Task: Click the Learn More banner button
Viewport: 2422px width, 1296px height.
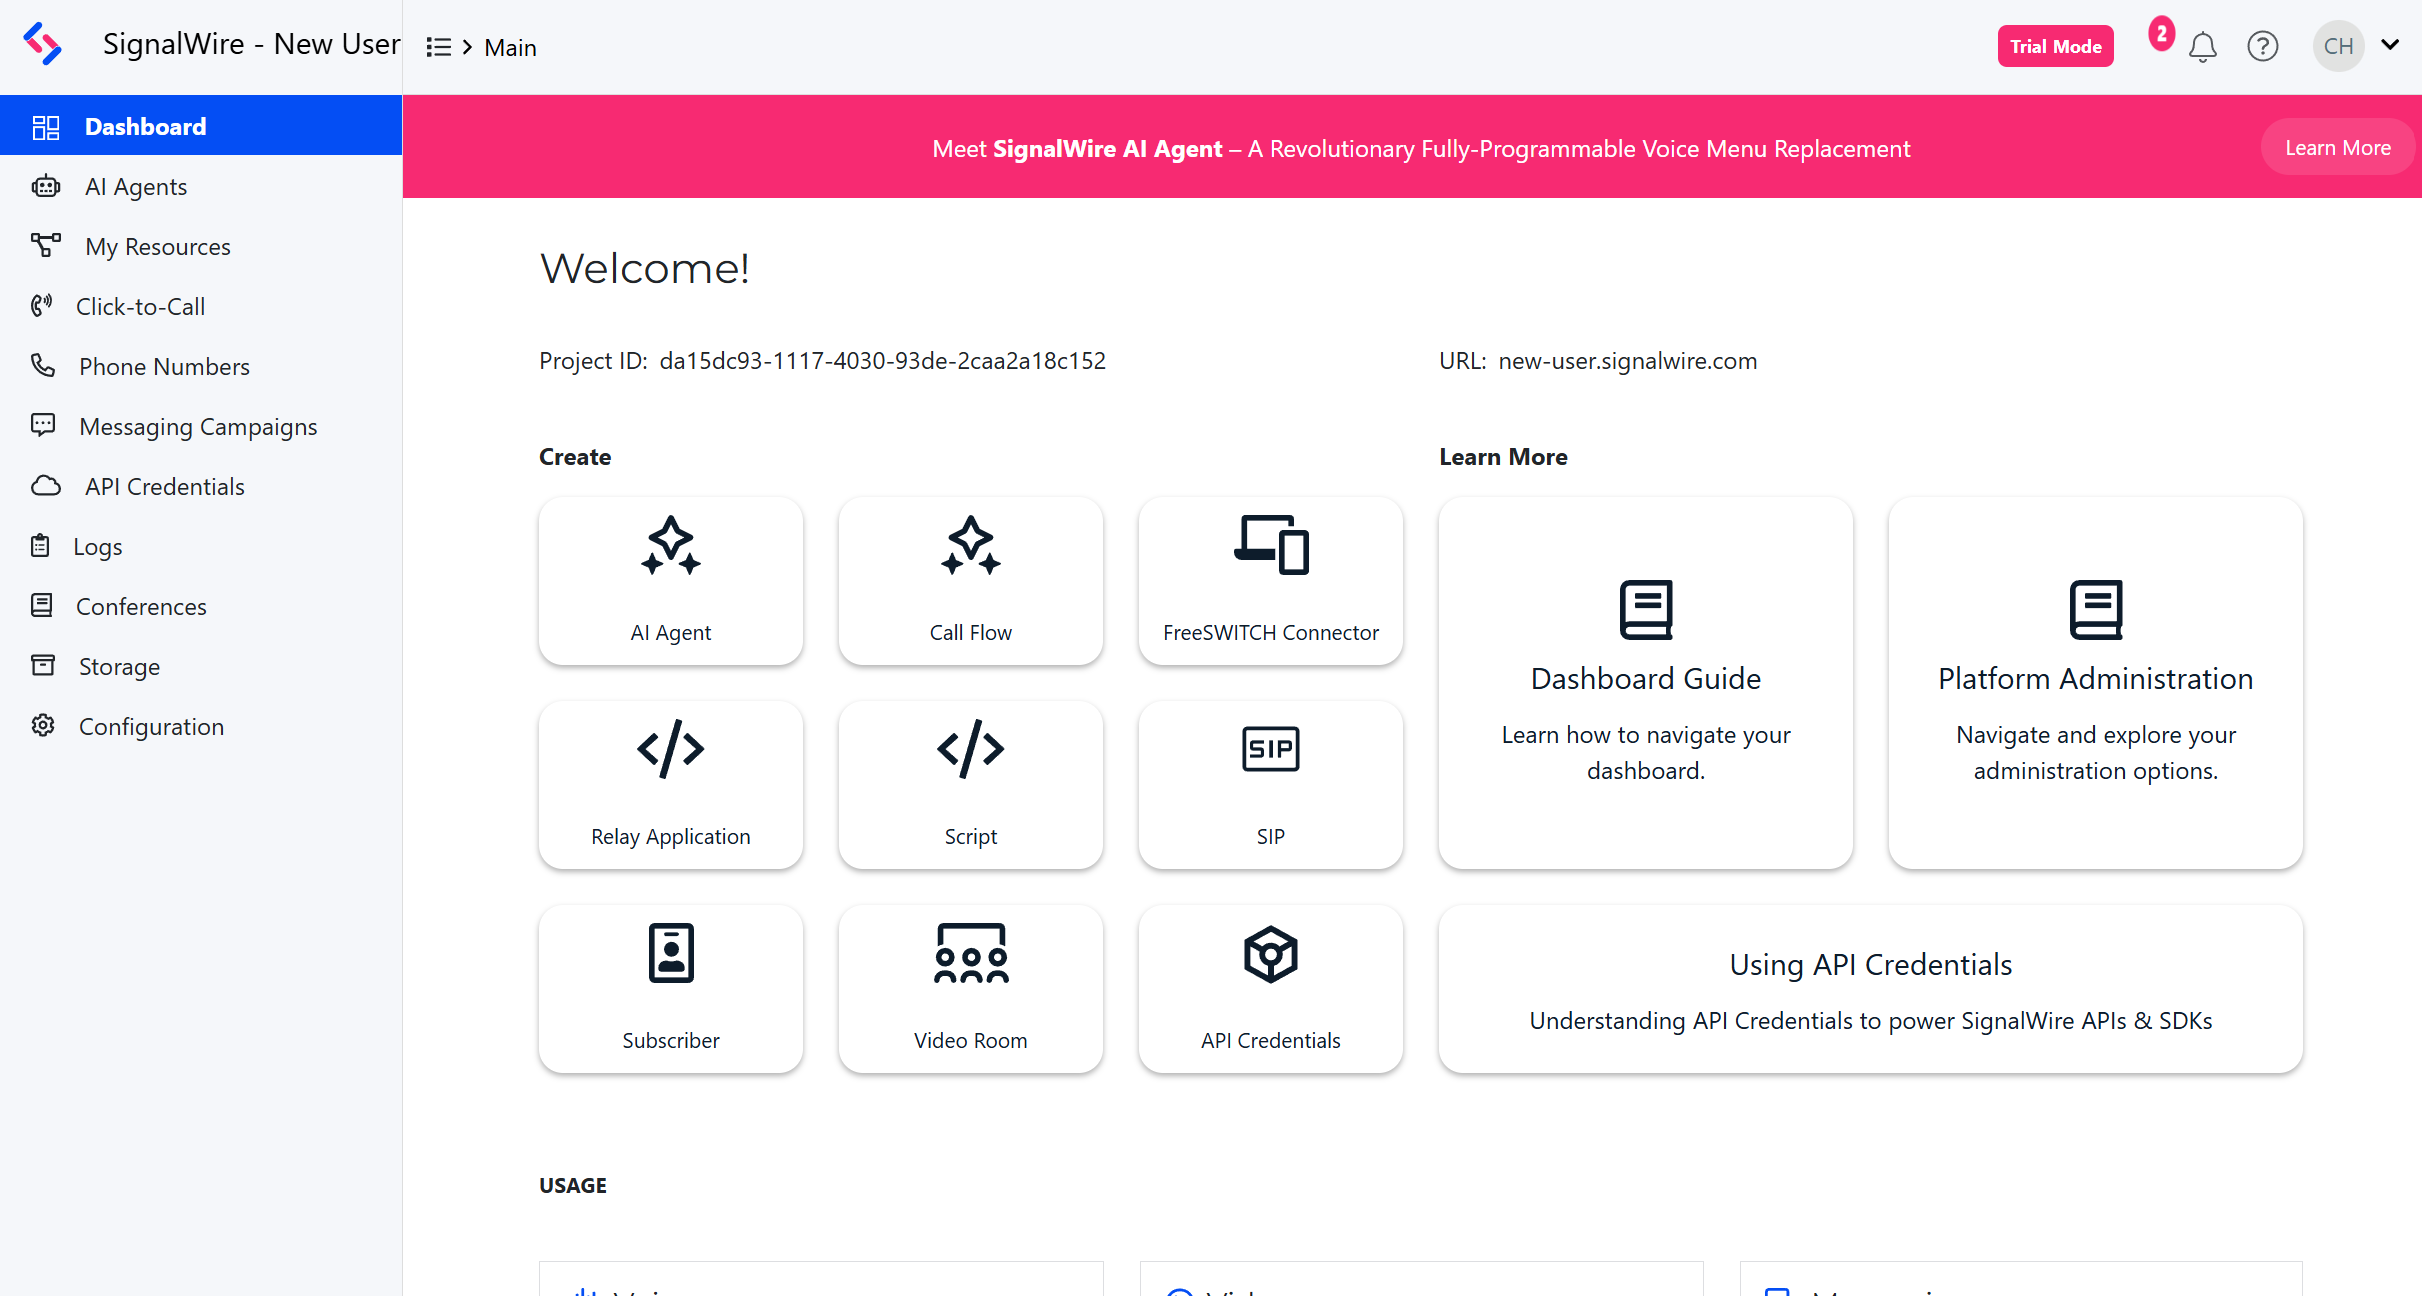Action: (2337, 148)
